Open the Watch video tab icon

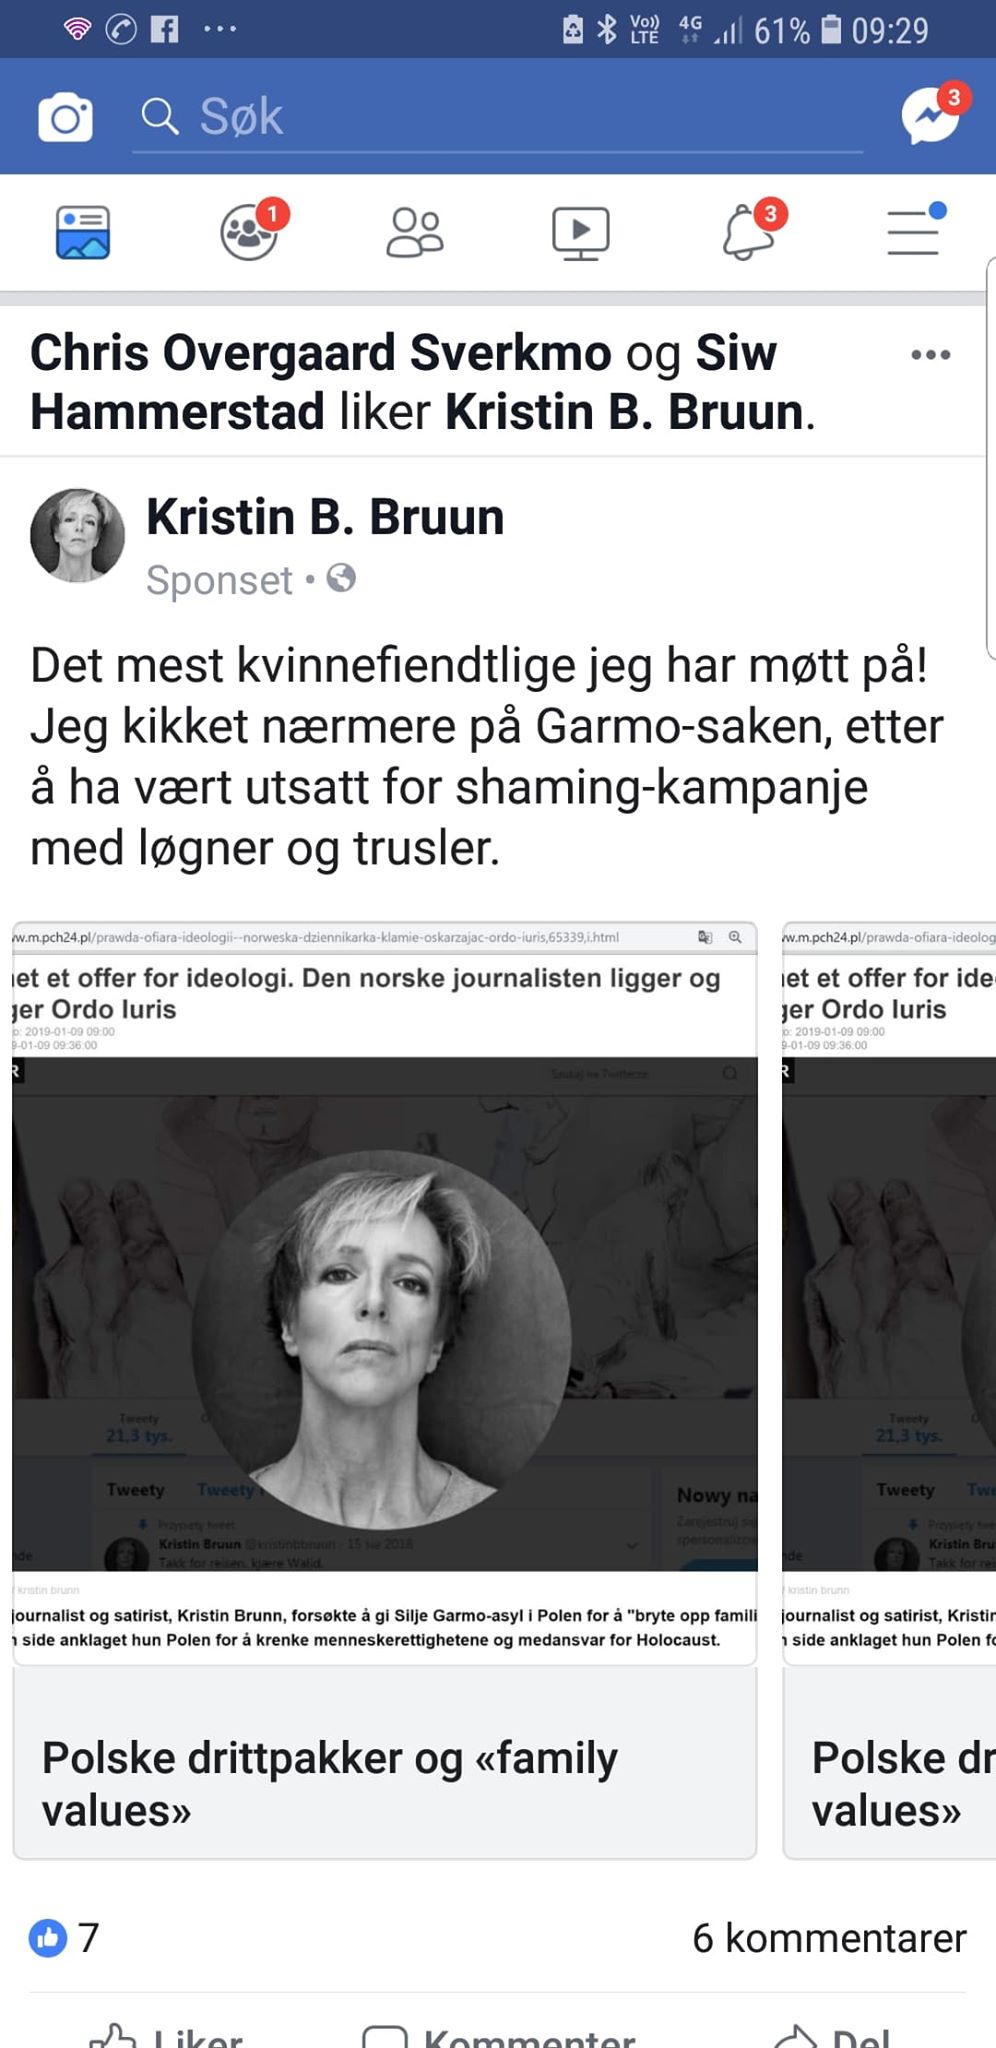point(581,233)
